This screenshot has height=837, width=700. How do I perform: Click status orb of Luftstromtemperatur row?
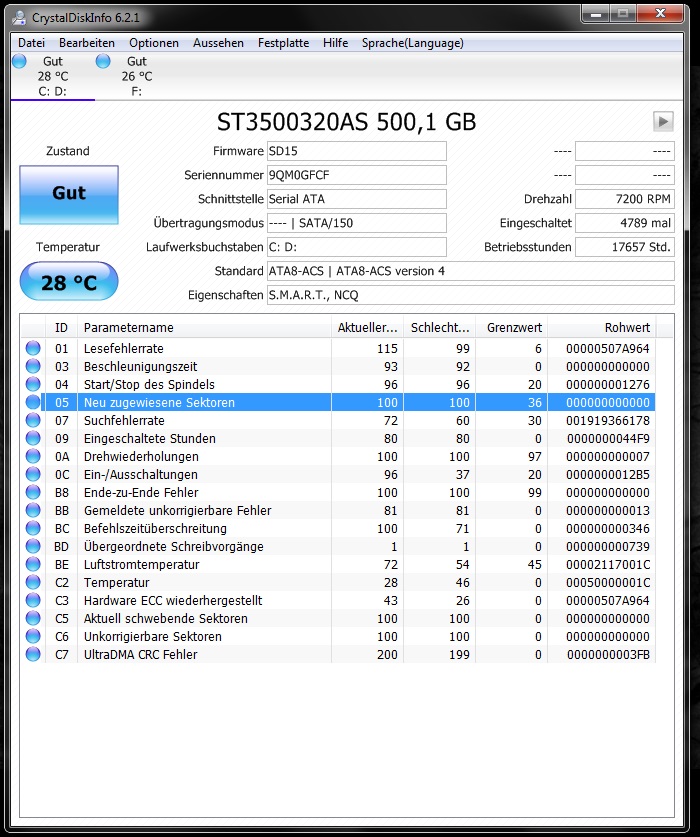[33, 564]
